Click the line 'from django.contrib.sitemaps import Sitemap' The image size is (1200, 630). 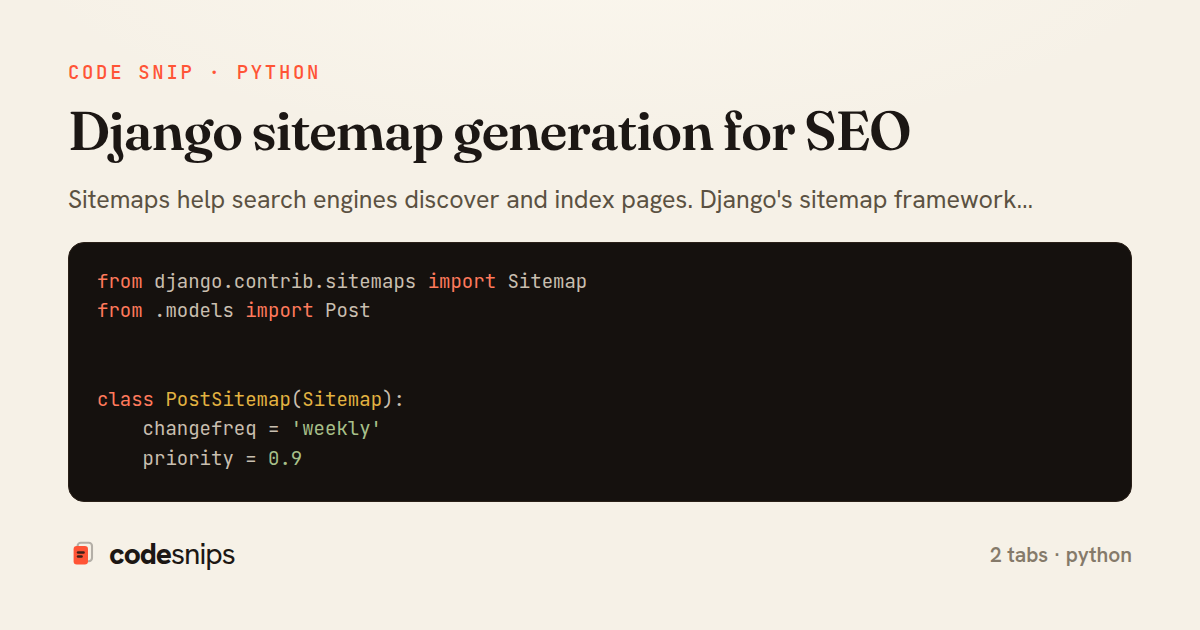(342, 282)
